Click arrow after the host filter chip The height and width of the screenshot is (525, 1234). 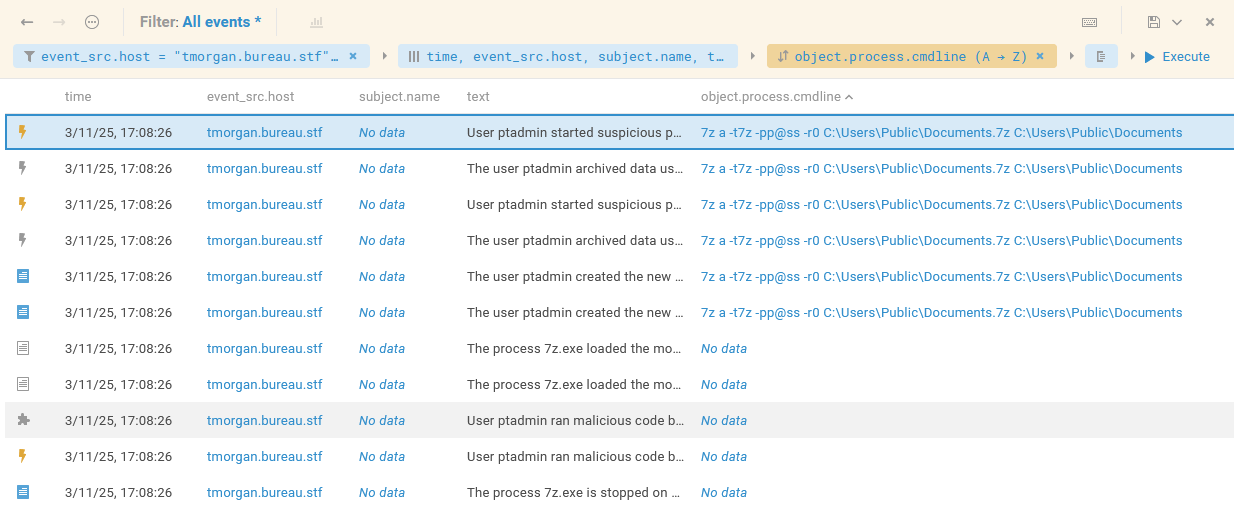point(385,56)
